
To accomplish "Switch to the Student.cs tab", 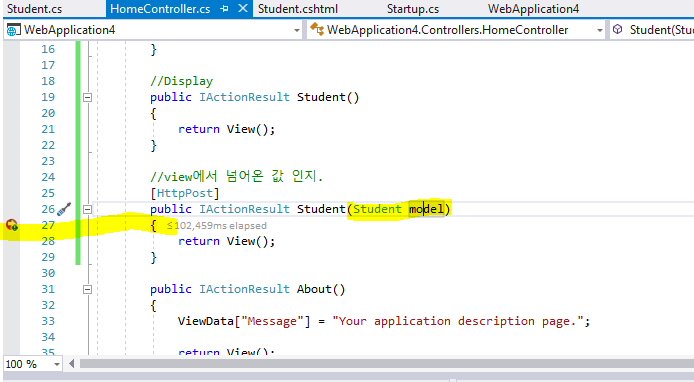I will (x=35, y=9).
